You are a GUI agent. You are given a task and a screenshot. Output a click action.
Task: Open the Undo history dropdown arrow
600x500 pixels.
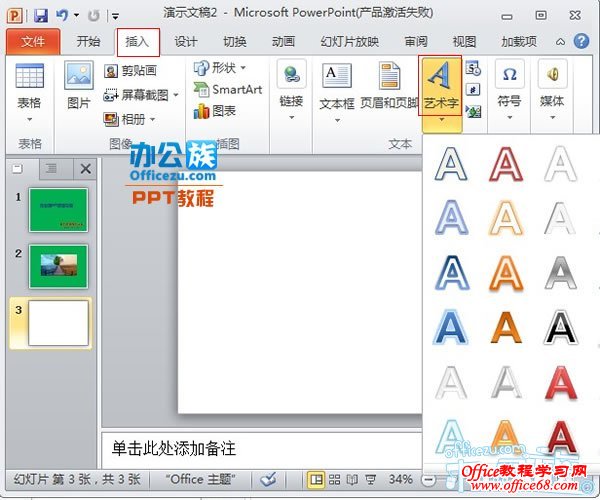click(x=76, y=16)
